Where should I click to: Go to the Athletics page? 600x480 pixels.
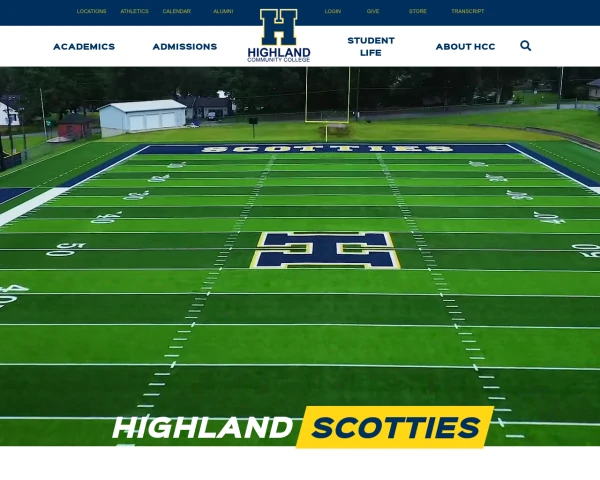click(134, 11)
